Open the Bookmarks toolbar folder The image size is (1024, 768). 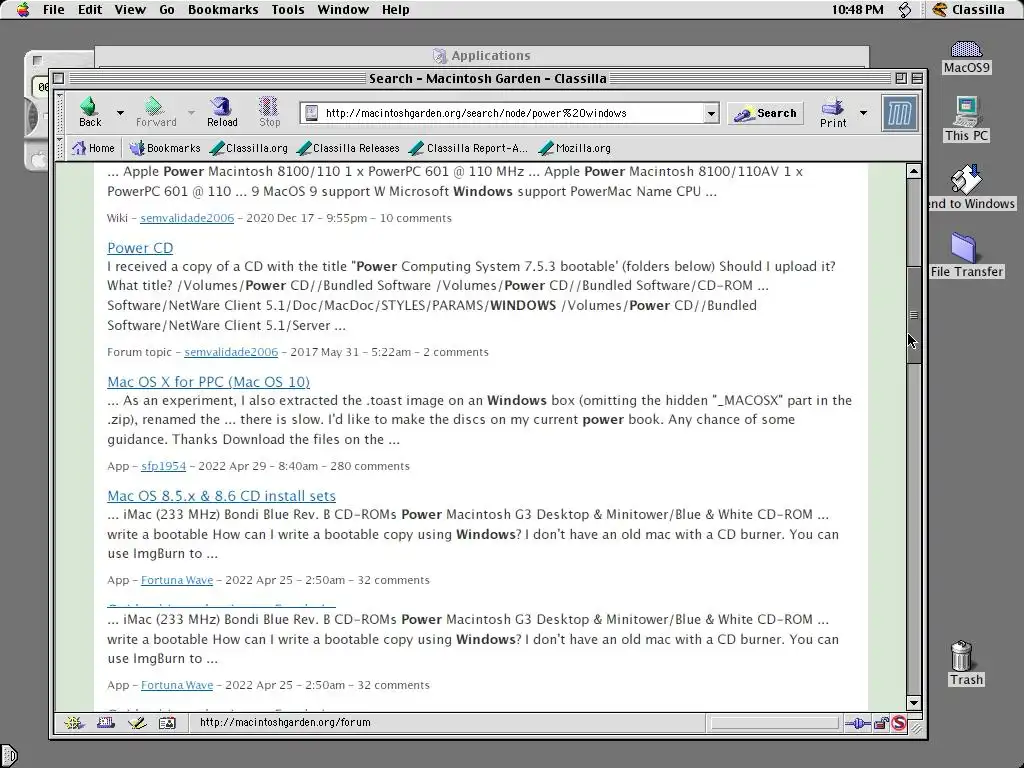[x=165, y=148]
